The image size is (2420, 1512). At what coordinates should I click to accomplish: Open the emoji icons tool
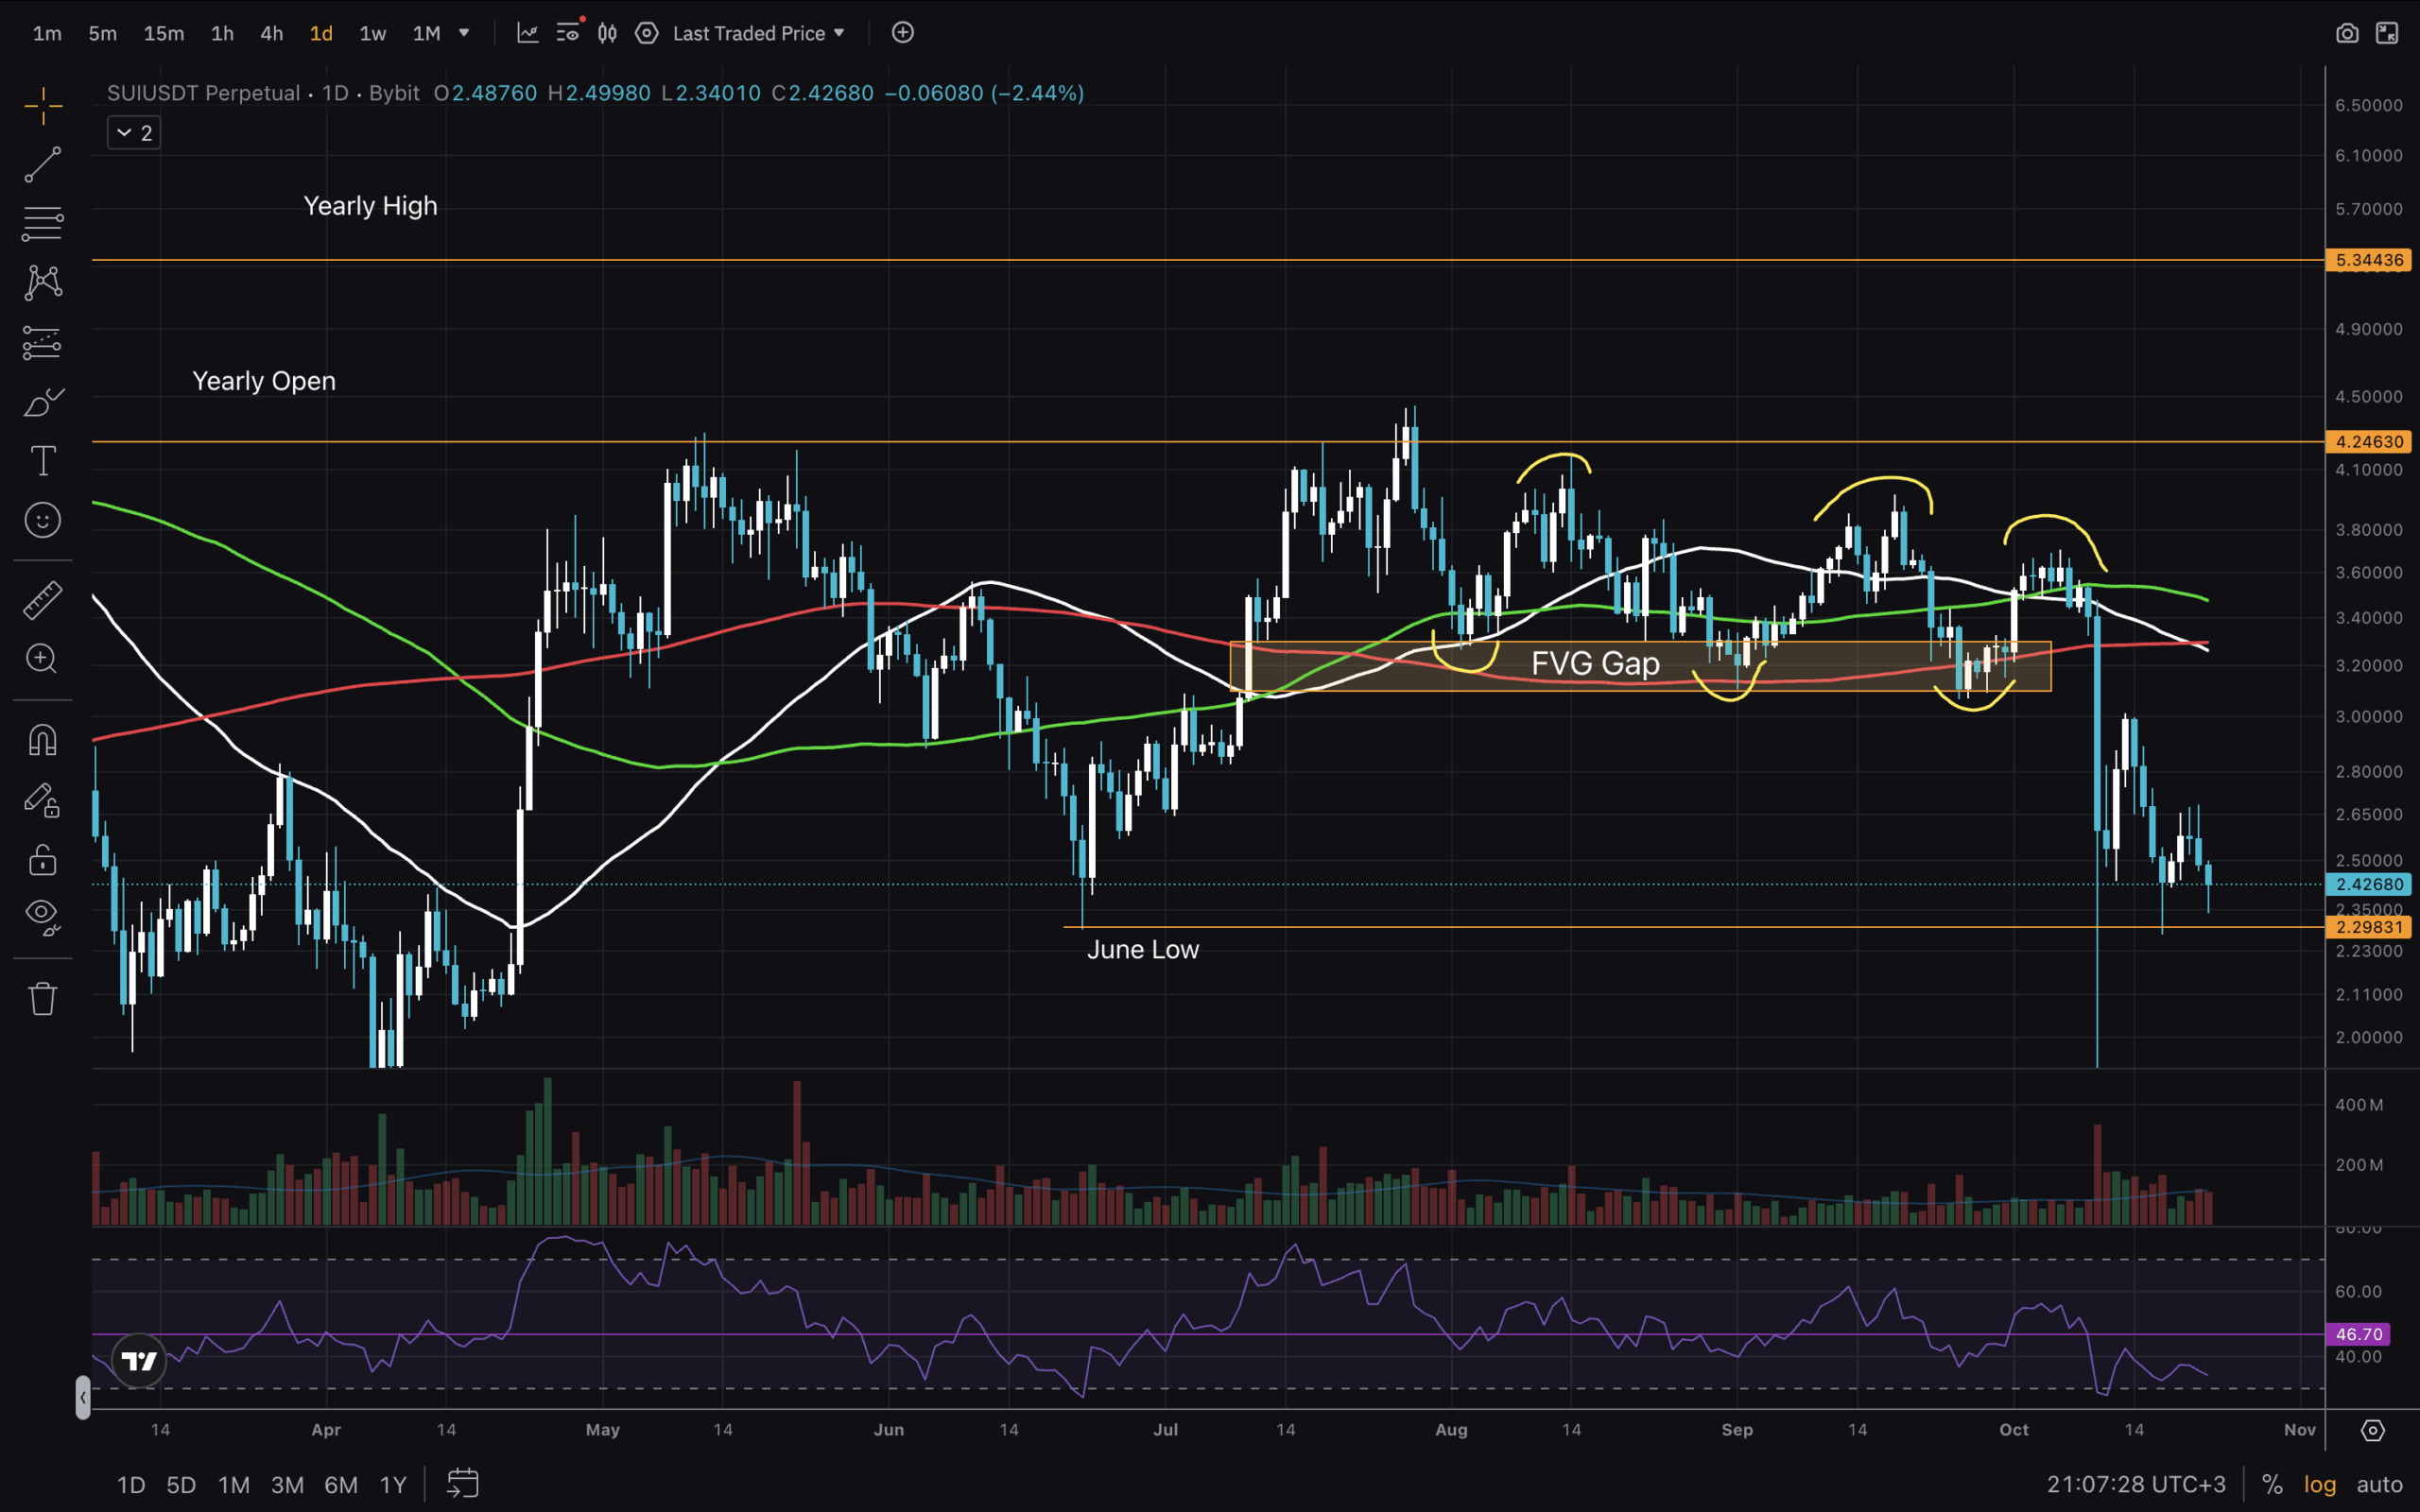(x=42, y=520)
